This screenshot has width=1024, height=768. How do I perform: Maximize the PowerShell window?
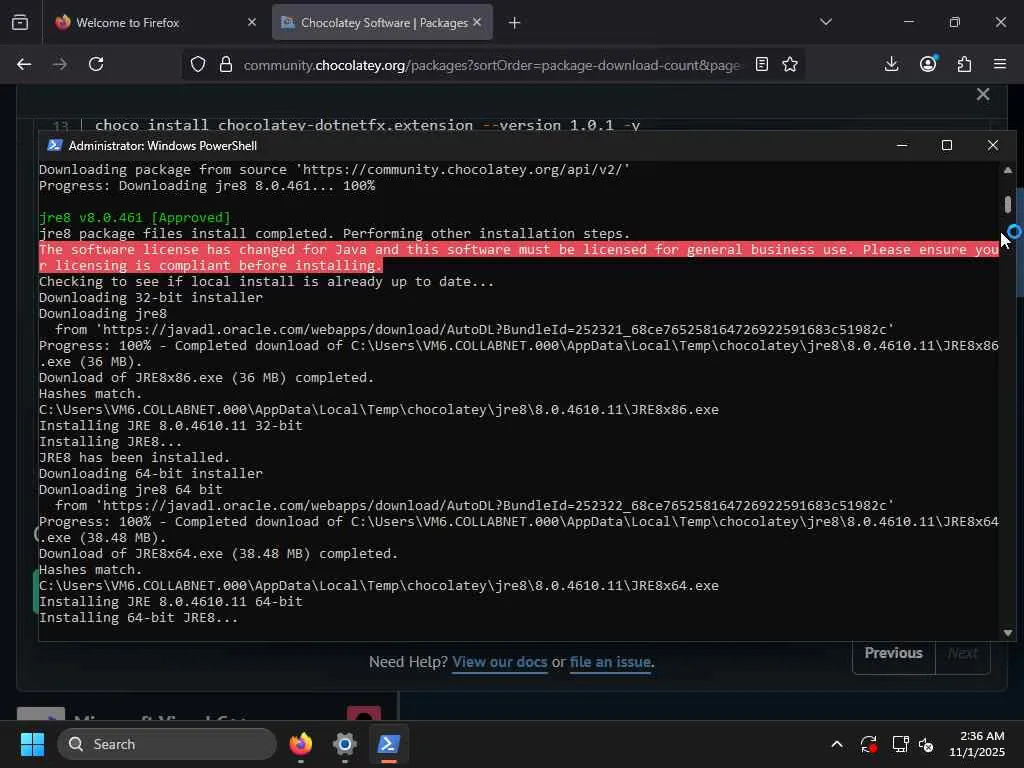coord(947,145)
